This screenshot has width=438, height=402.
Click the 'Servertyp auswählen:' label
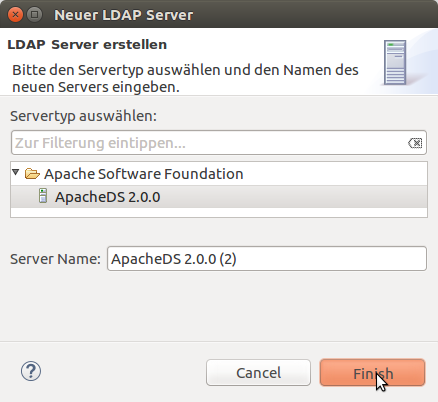pyautogui.click(x=83, y=116)
